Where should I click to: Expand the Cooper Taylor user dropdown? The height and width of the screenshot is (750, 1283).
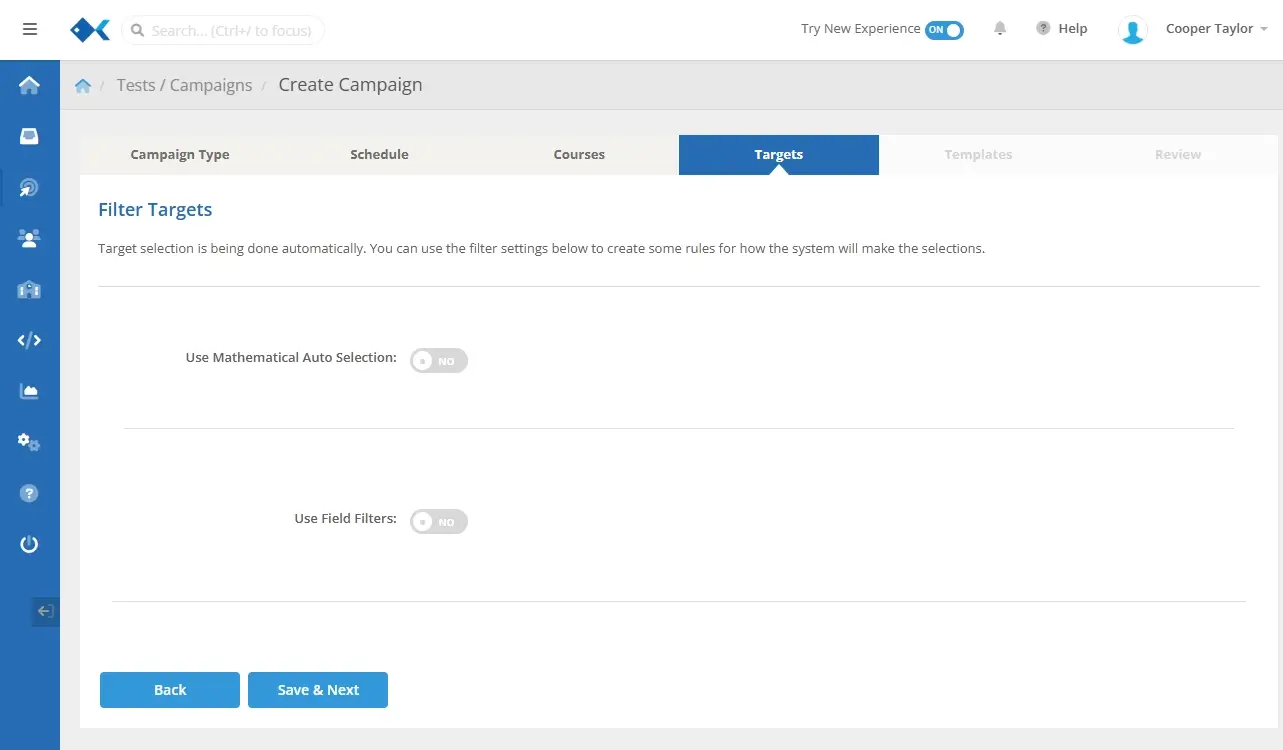1215,29
